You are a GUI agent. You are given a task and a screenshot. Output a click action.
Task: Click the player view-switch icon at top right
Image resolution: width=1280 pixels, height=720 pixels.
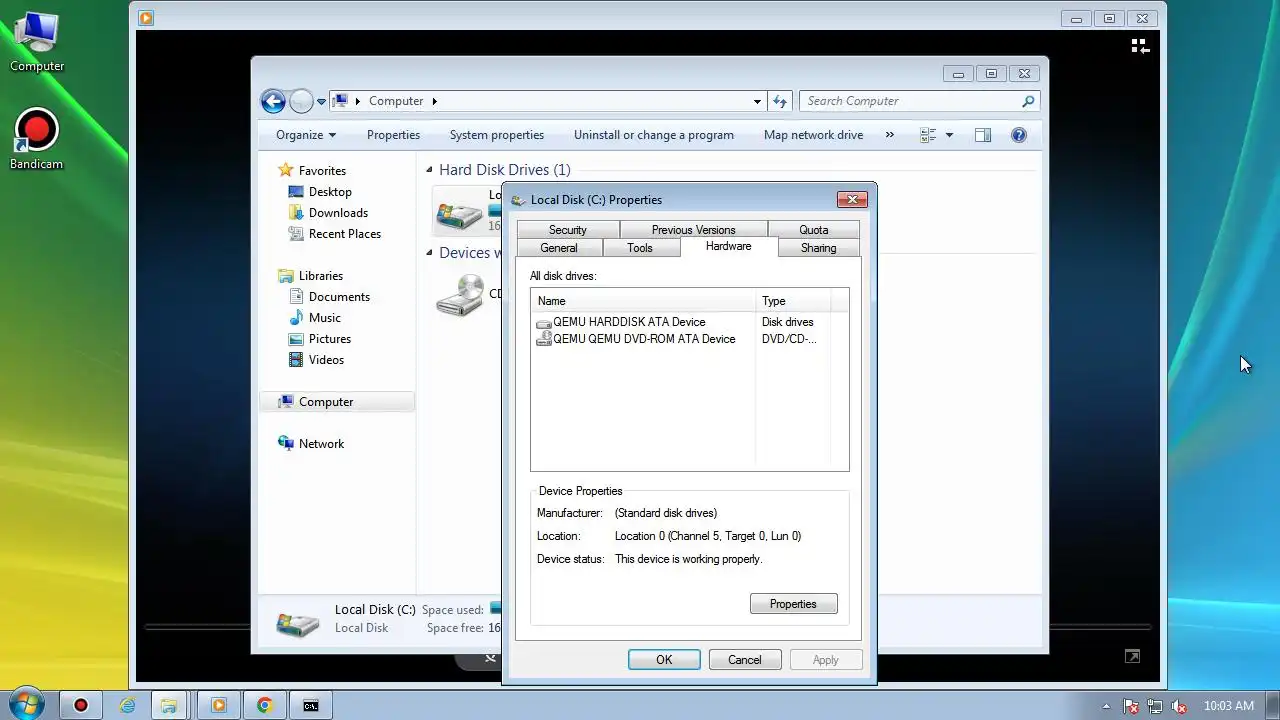[1139, 46]
